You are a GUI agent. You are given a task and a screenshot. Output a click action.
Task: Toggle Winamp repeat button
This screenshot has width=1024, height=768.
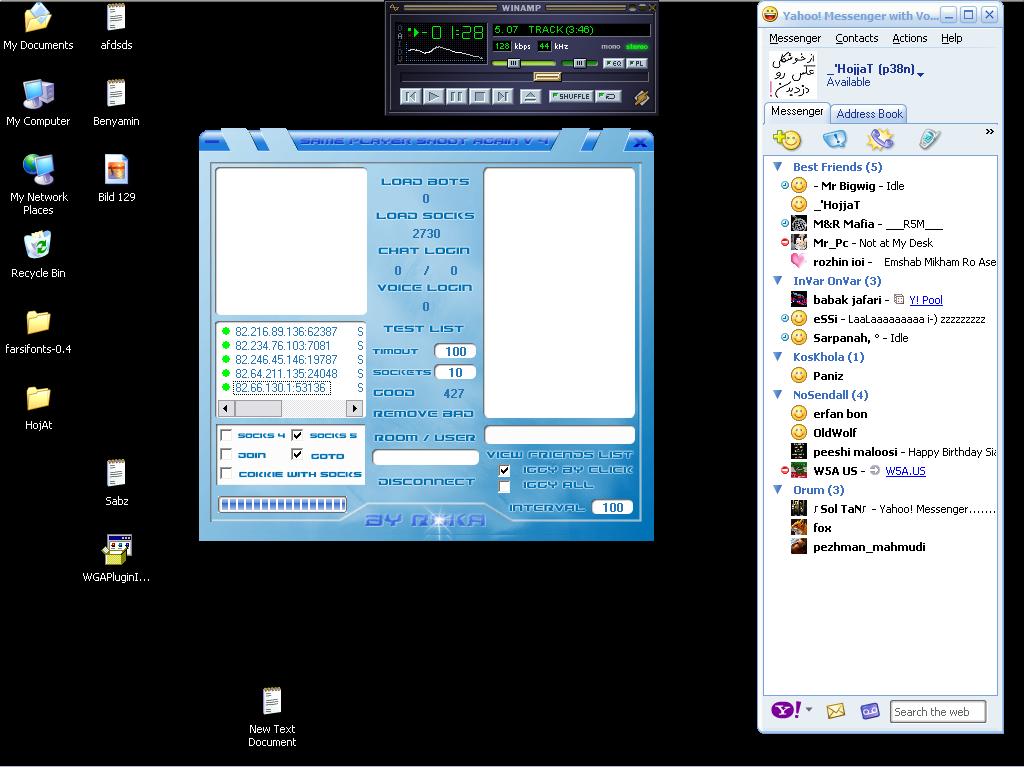coord(609,97)
